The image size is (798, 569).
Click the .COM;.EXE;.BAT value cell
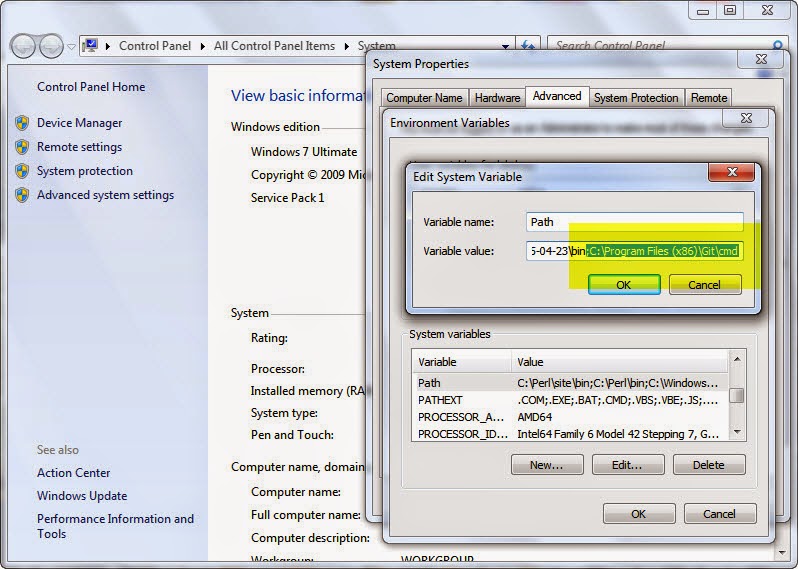(x=617, y=400)
